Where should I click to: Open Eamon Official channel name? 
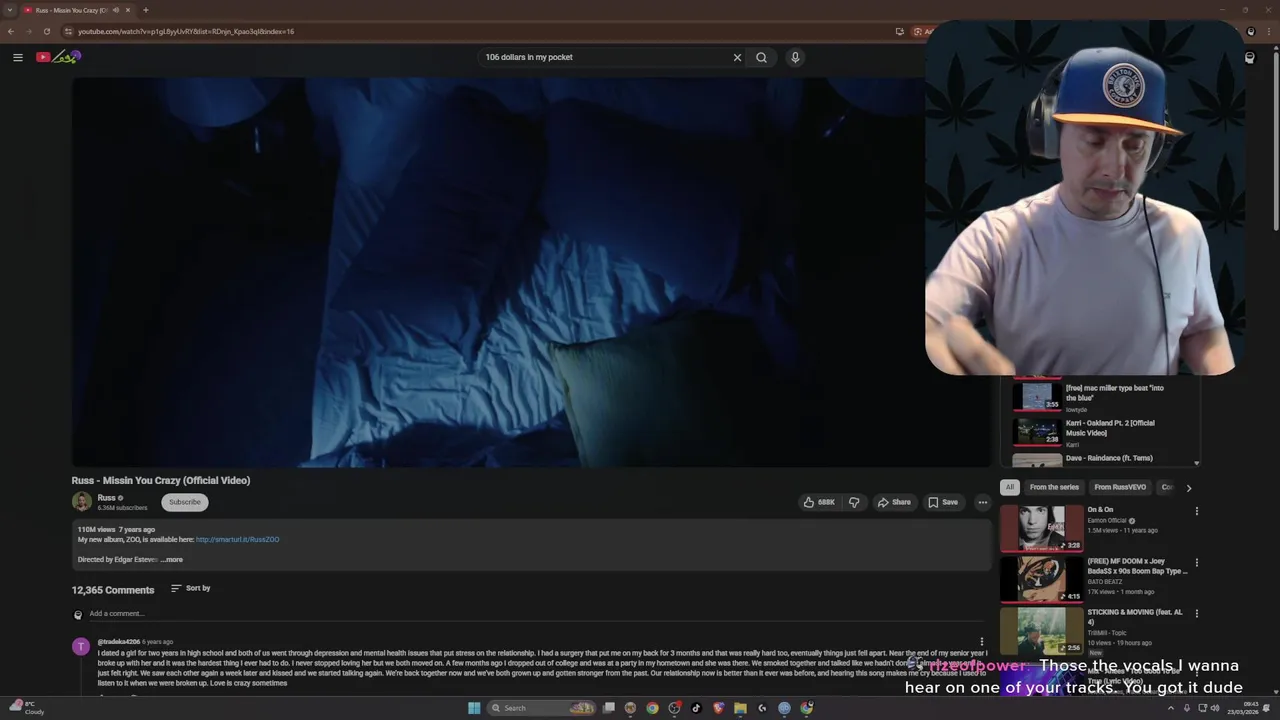click(x=1107, y=521)
